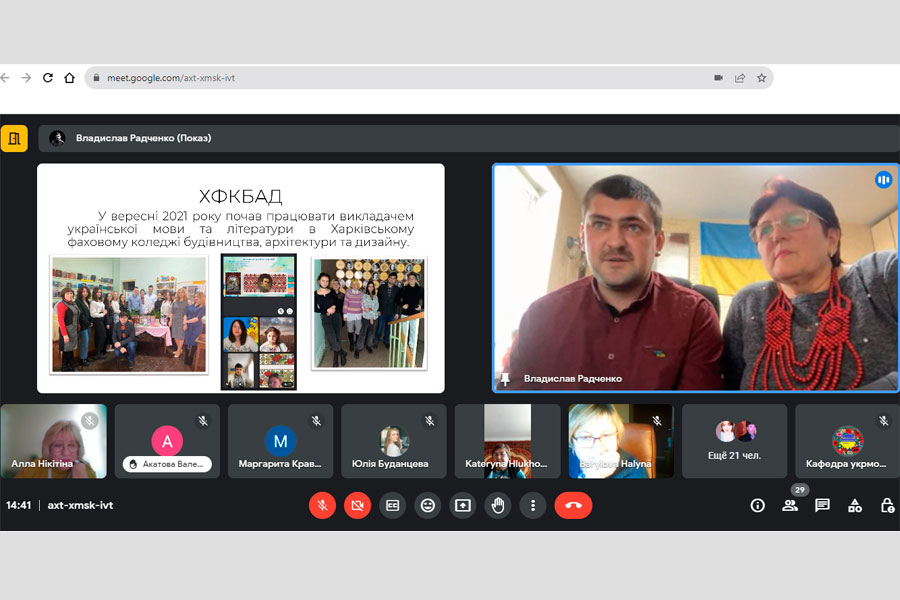This screenshot has width=900, height=600.
Task: Open the Activities panel icon
Action: pyautogui.click(x=854, y=505)
